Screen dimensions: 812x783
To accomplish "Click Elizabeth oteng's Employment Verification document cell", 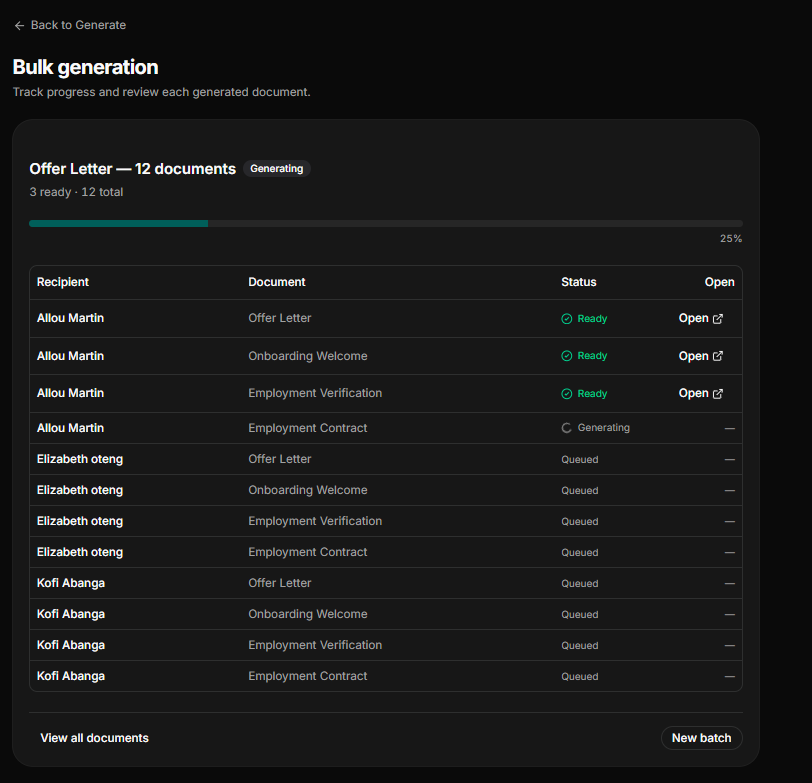I will [x=315, y=521].
